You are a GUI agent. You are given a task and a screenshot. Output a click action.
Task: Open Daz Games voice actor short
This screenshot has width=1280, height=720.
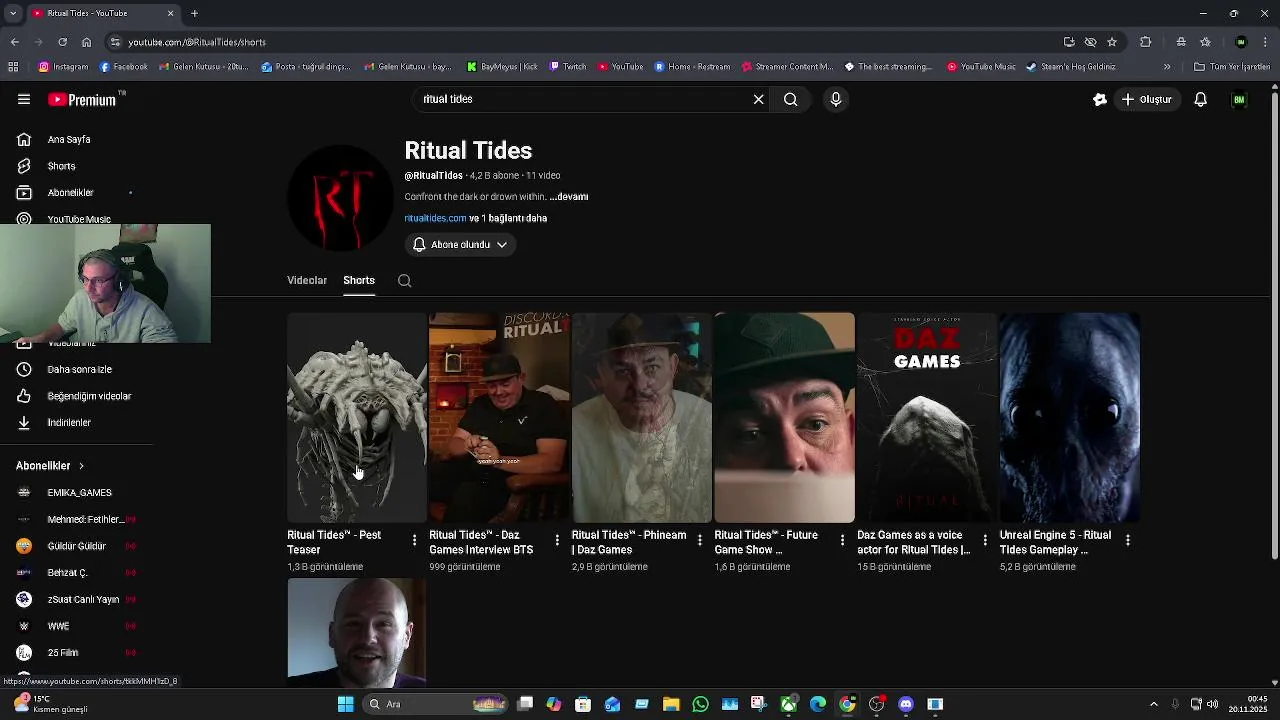[927, 418]
